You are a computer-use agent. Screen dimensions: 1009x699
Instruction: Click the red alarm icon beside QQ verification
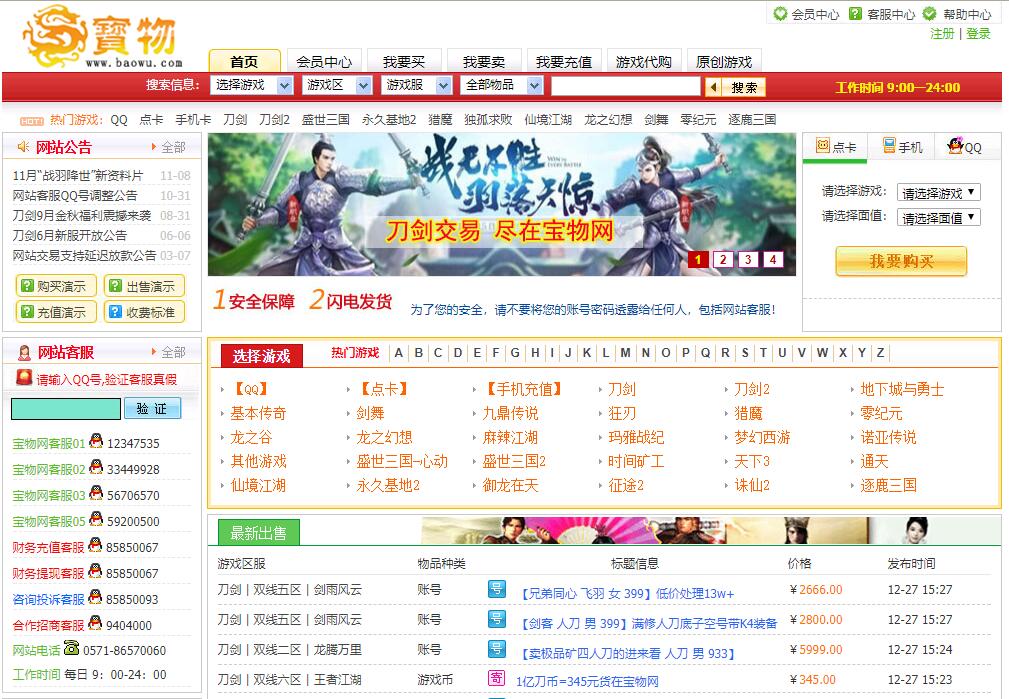24,378
